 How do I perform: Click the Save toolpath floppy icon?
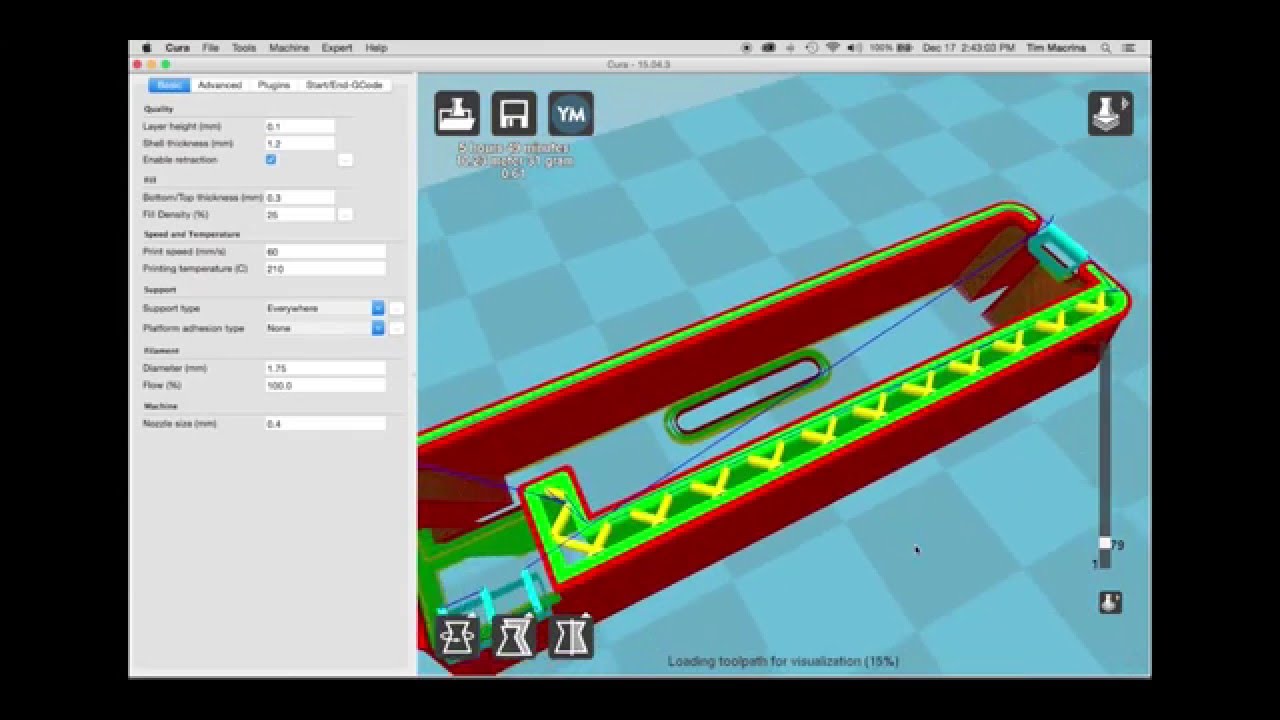(514, 113)
